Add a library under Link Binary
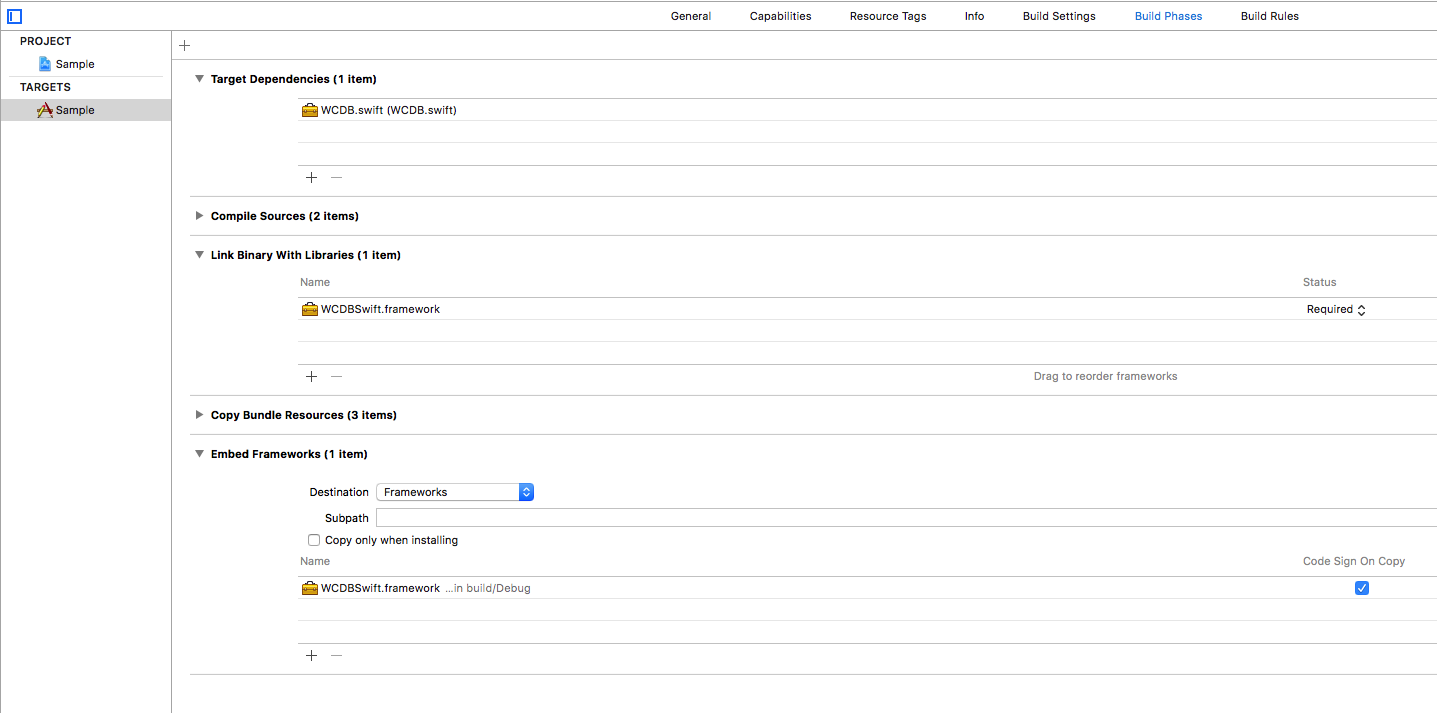 pos(311,376)
